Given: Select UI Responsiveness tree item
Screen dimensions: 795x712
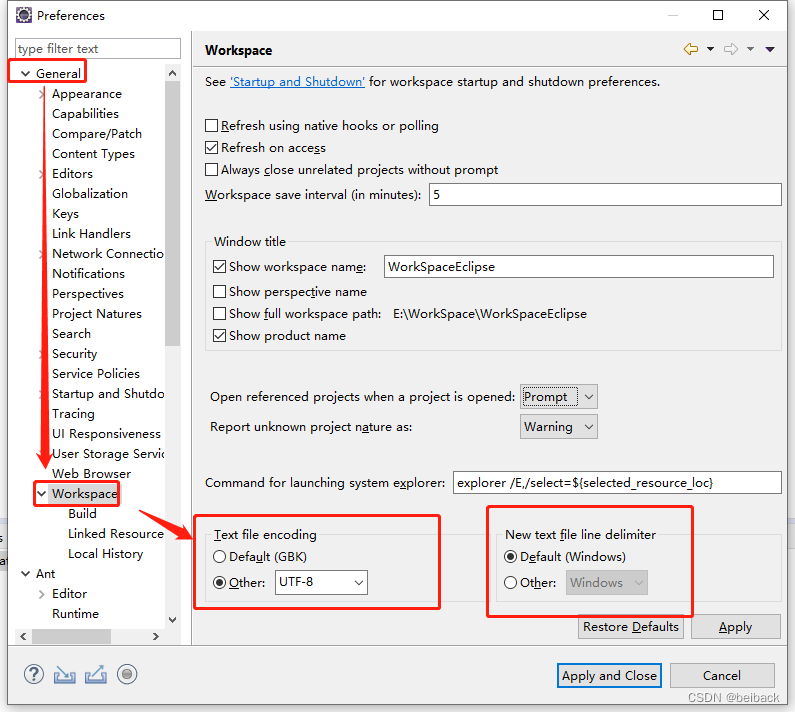Looking at the screenshot, I should (106, 434).
